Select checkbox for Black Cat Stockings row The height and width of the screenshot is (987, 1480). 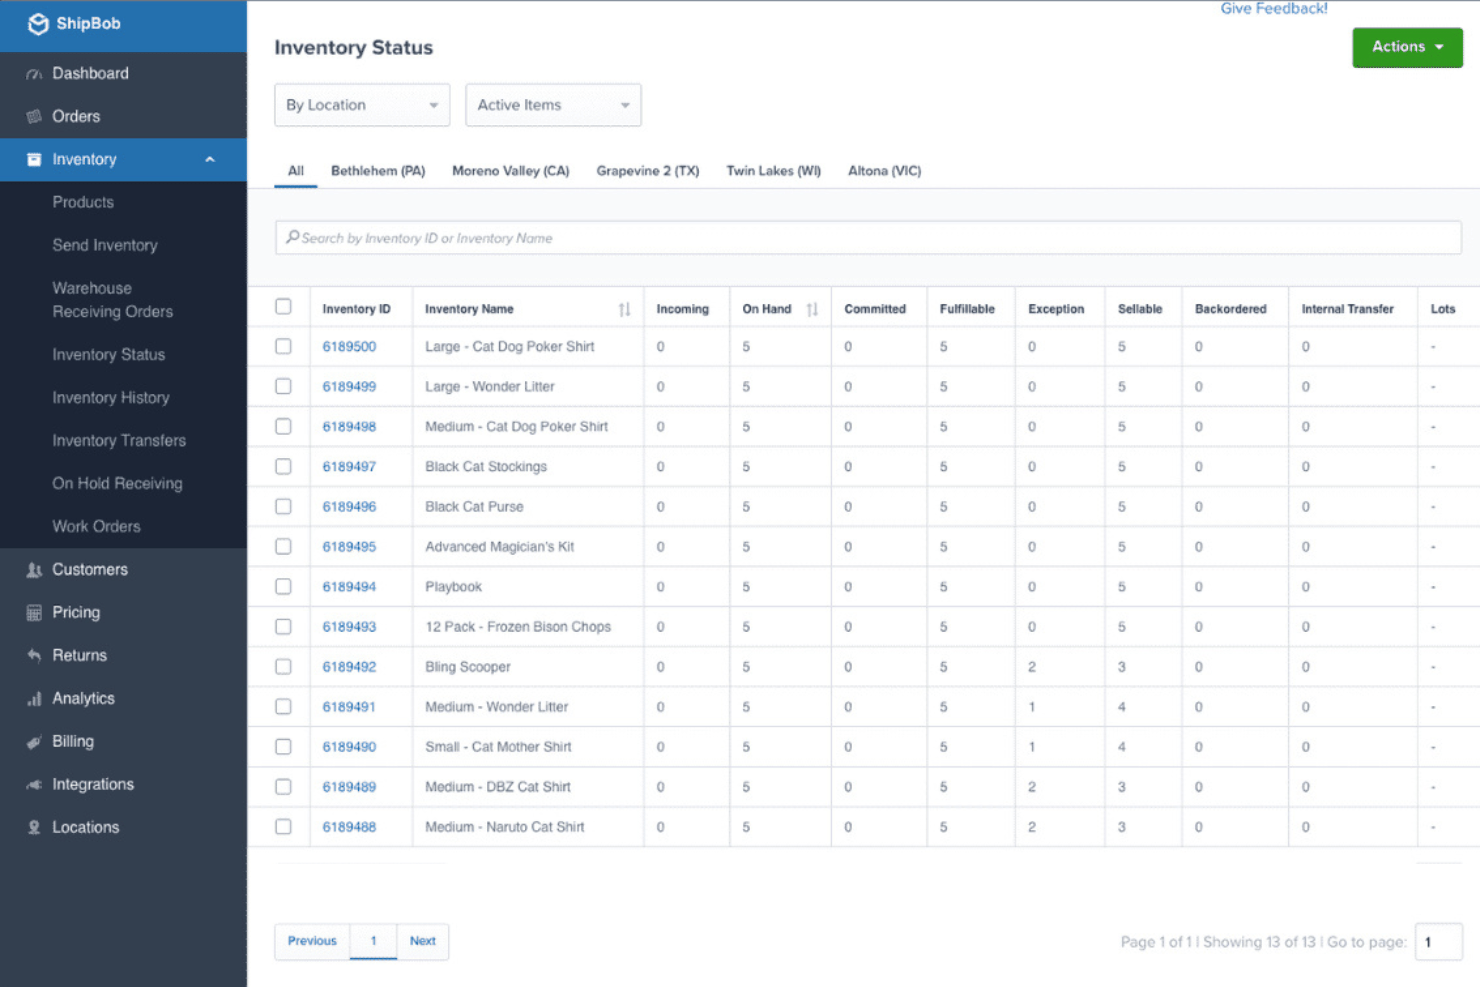tap(283, 466)
